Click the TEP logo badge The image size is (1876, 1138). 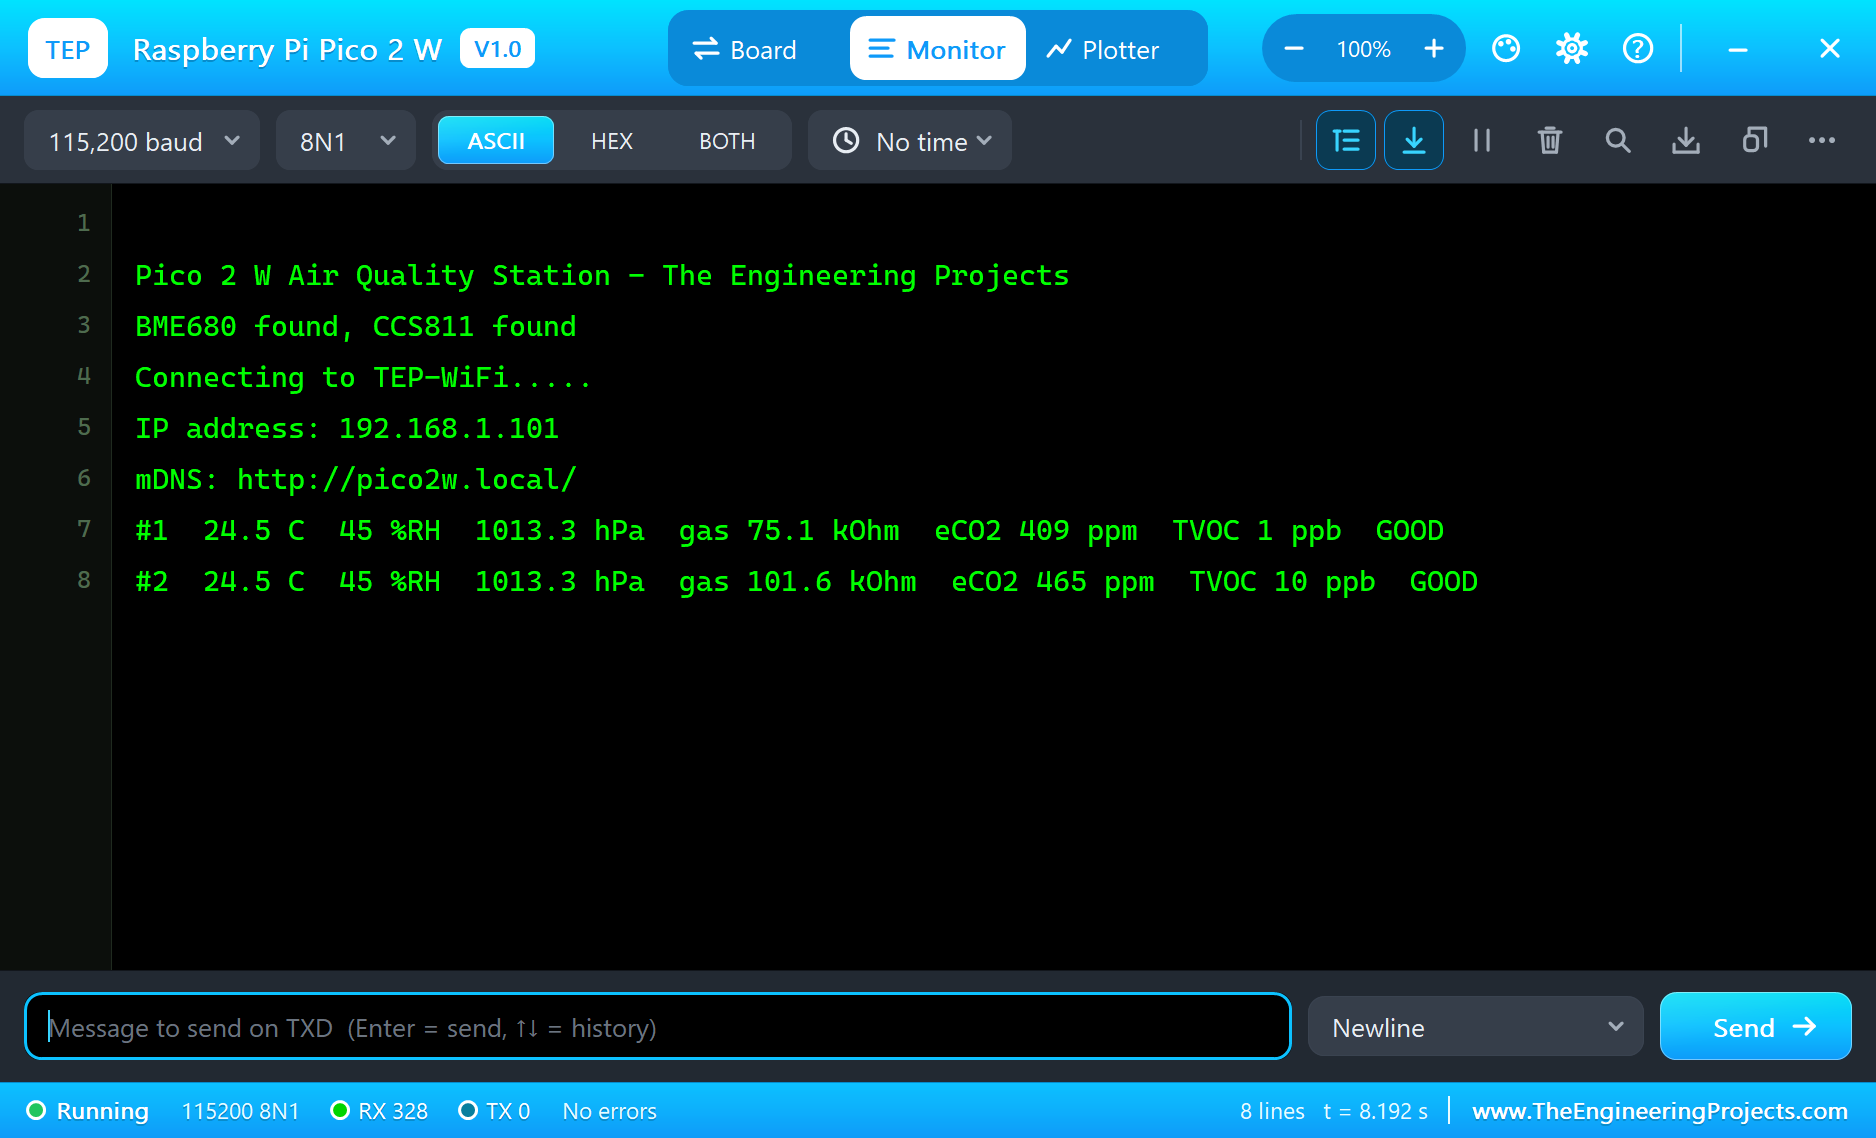68,48
